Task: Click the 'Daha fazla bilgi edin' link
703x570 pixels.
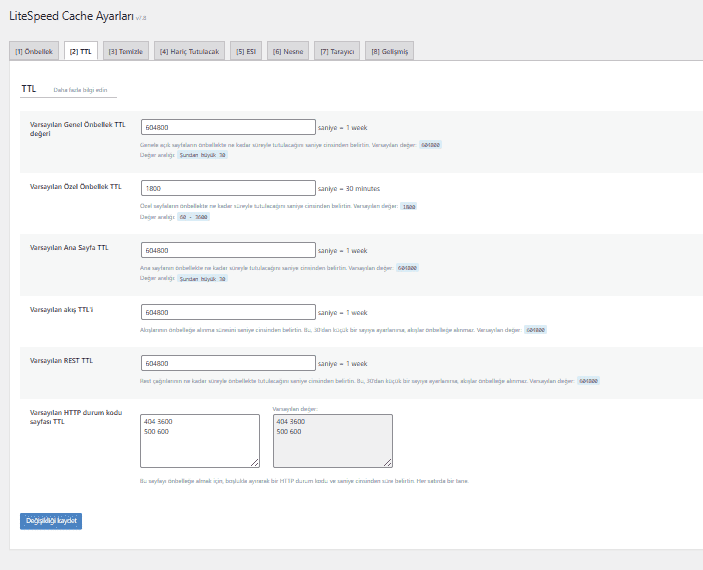Action: tap(80, 89)
